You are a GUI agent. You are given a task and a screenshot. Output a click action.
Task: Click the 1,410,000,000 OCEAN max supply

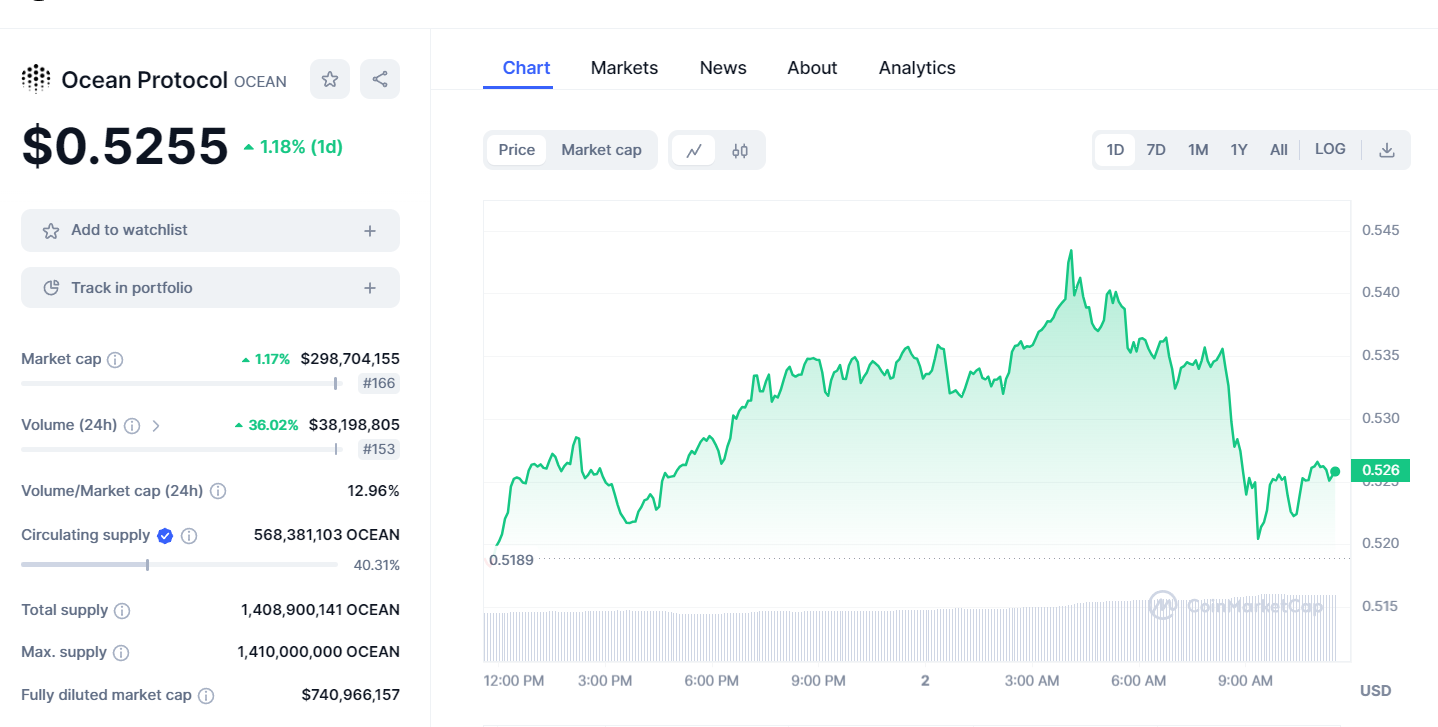[x=319, y=652]
